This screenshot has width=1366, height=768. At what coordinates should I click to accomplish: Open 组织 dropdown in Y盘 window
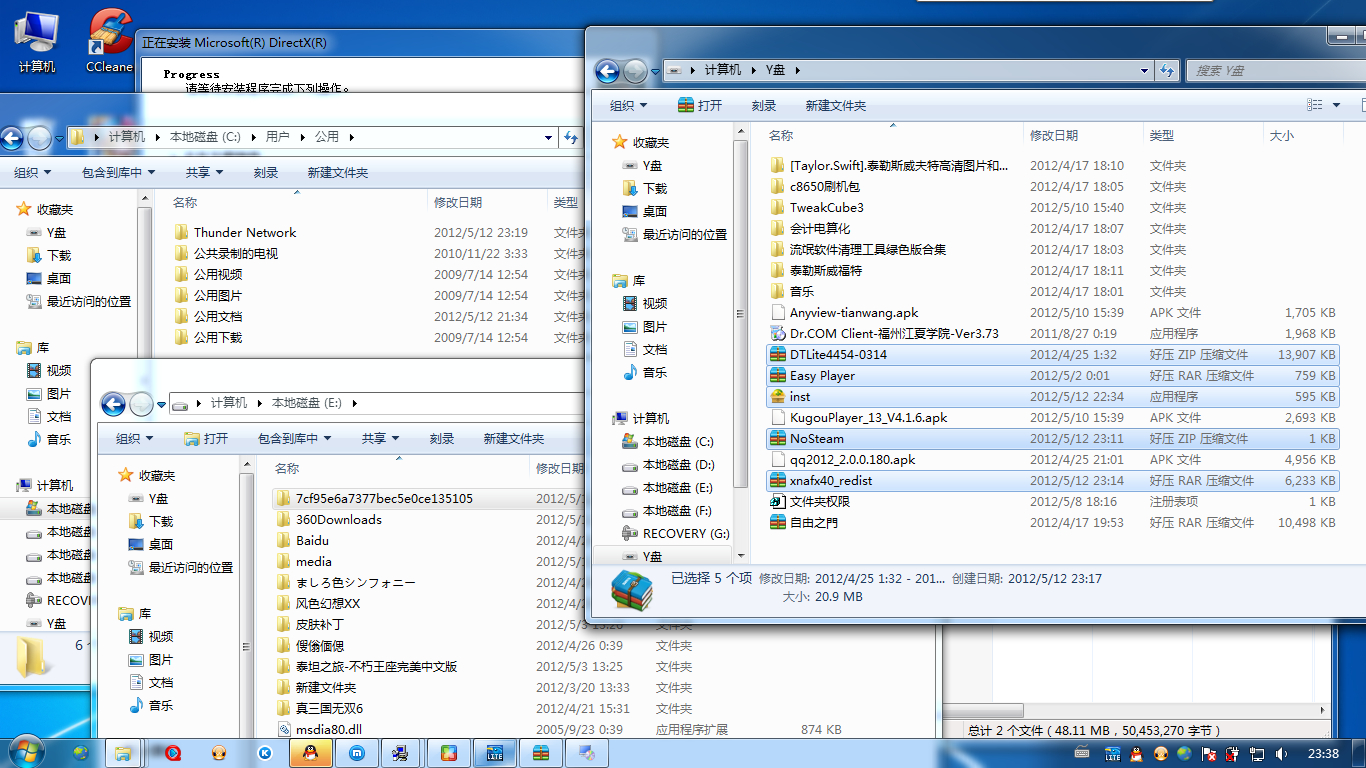(x=629, y=105)
